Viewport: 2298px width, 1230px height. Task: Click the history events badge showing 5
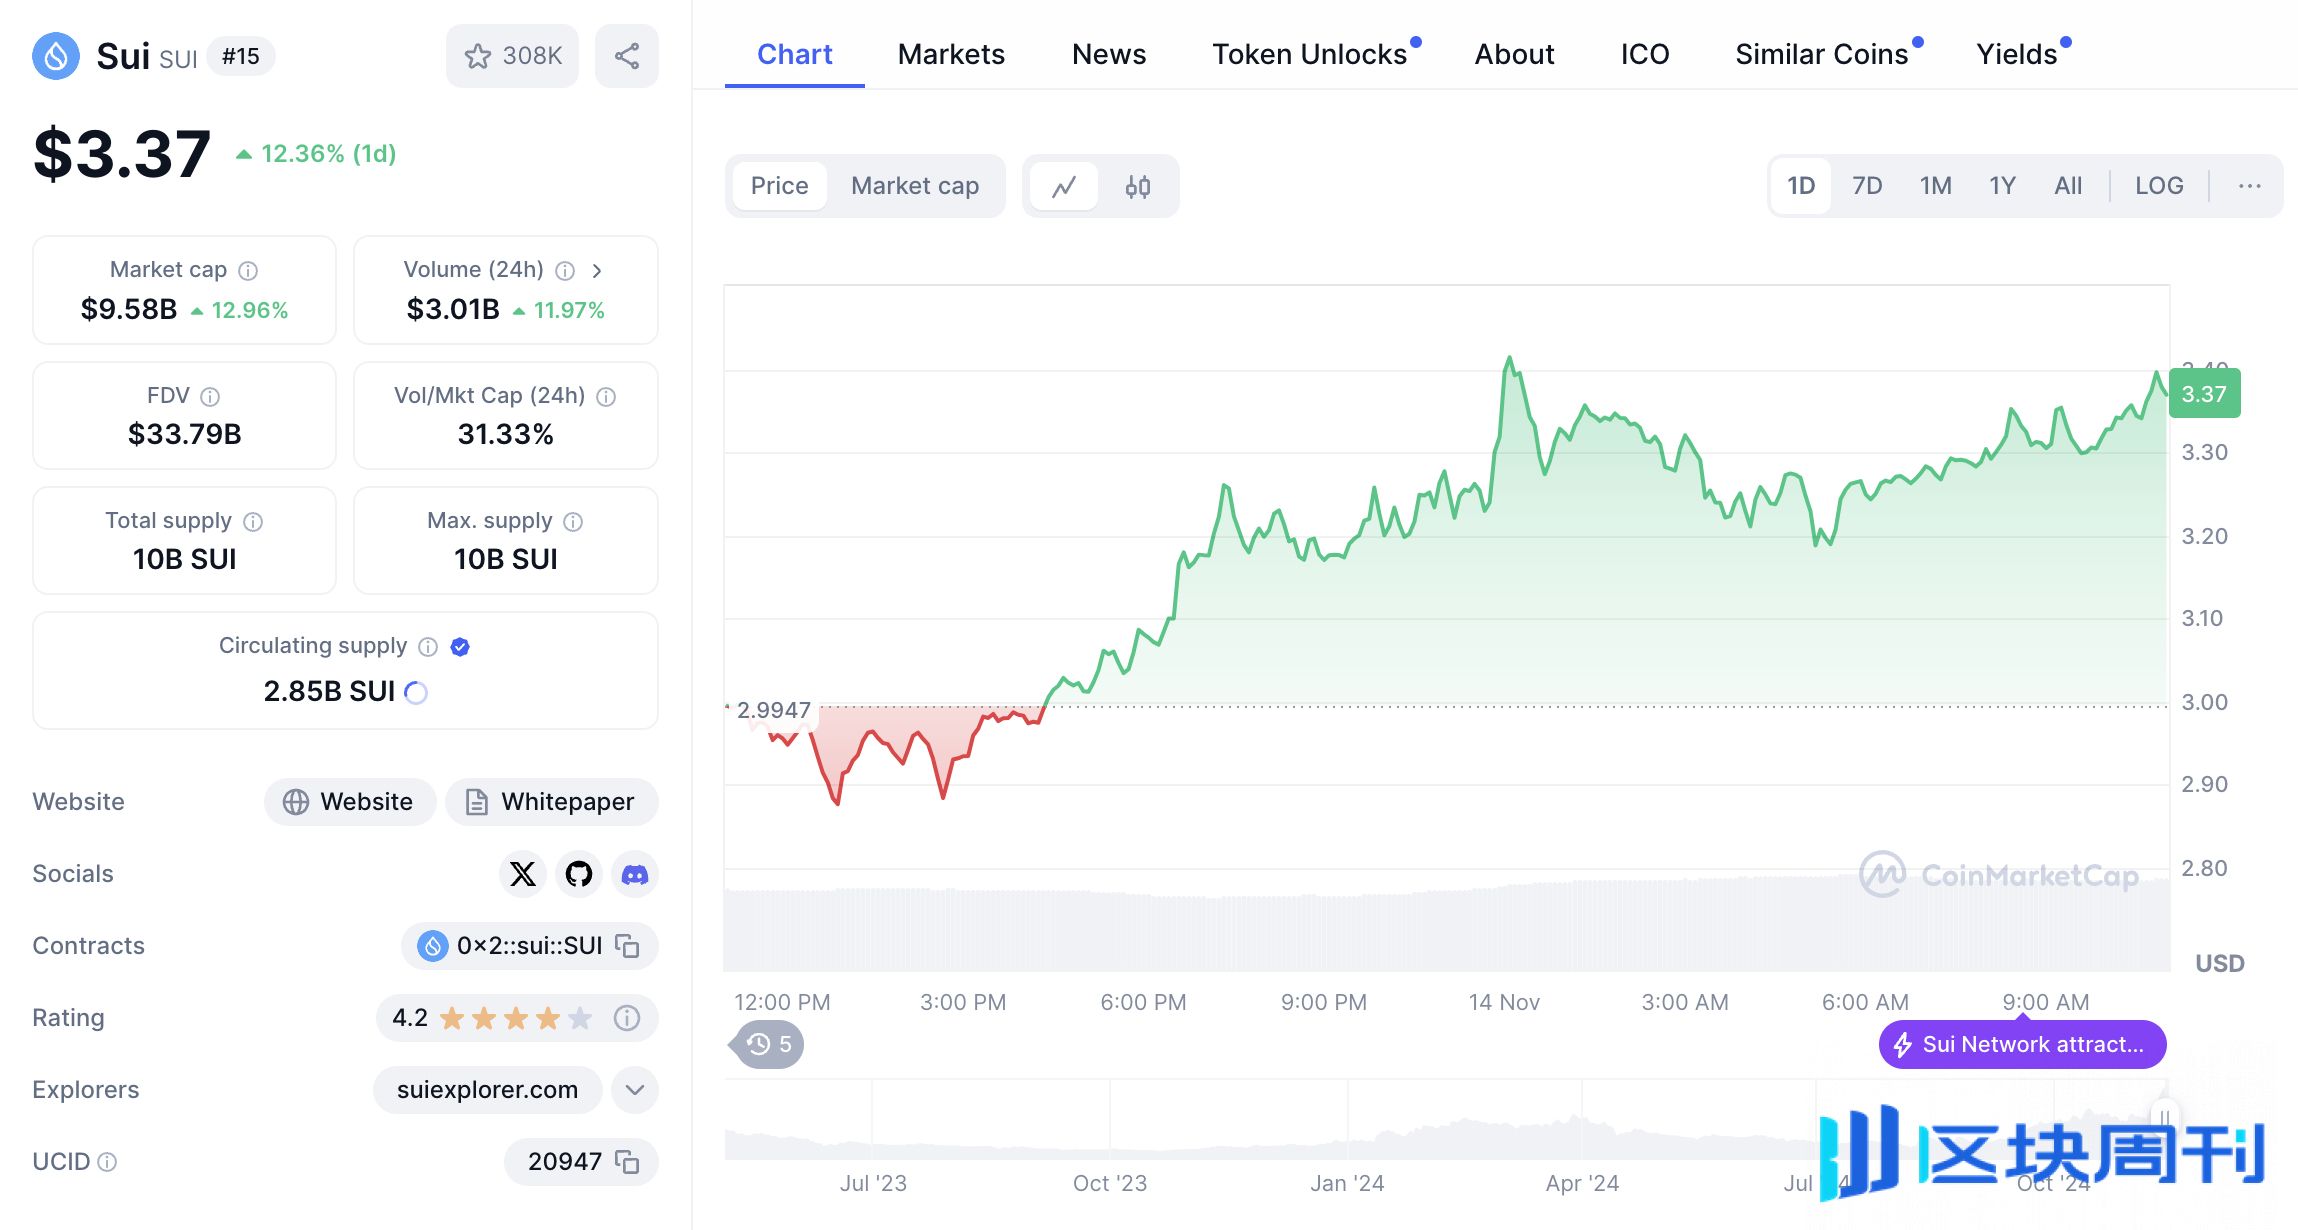tap(768, 1045)
